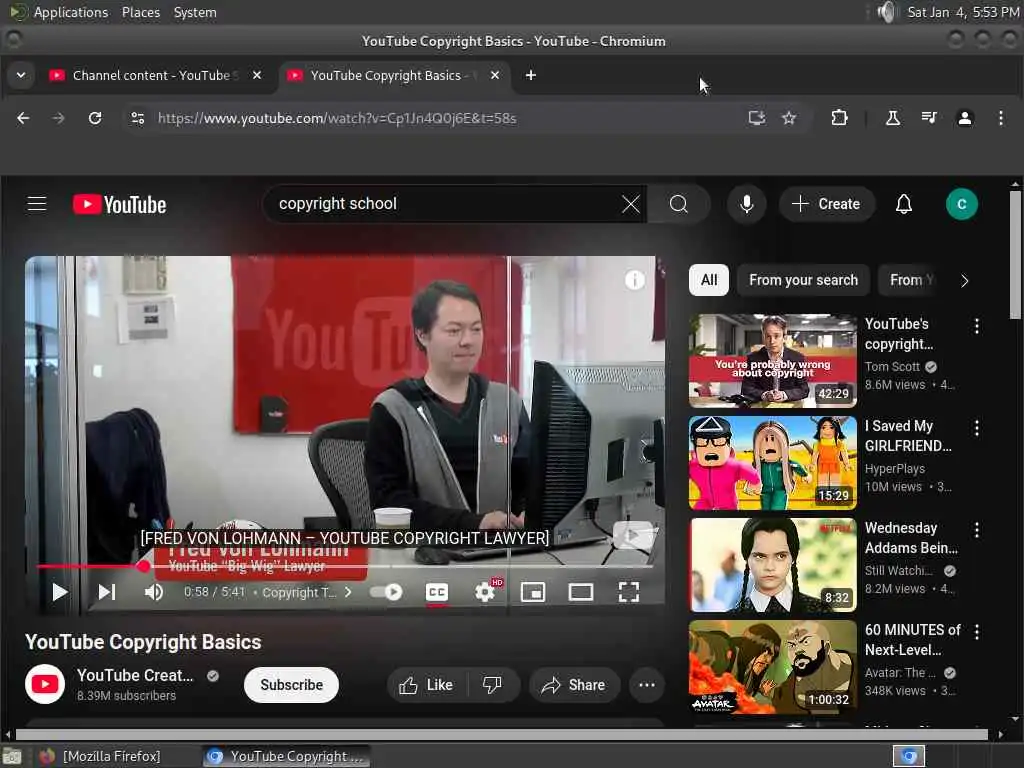The height and width of the screenshot is (768, 1024).
Task: Open Wednesday Addams video thumbnail
Action: click(x=773, y=565)
